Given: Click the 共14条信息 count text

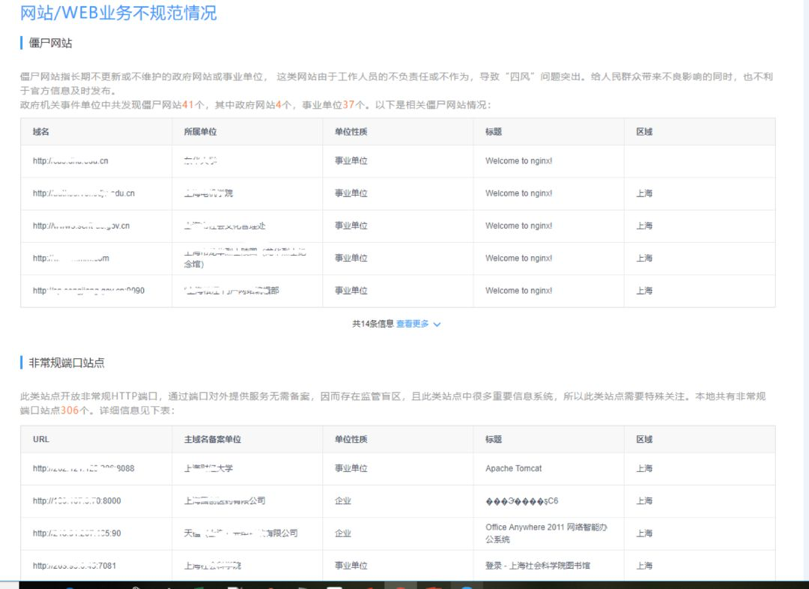Looking at the screenshot, I should (x=373, y=324).
